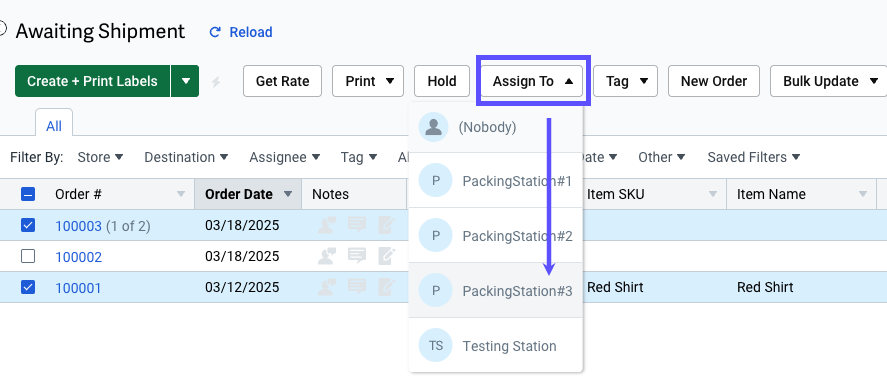Expand the Assignee filter
This screenshot has height=390, width=887.
pos(285,157)
